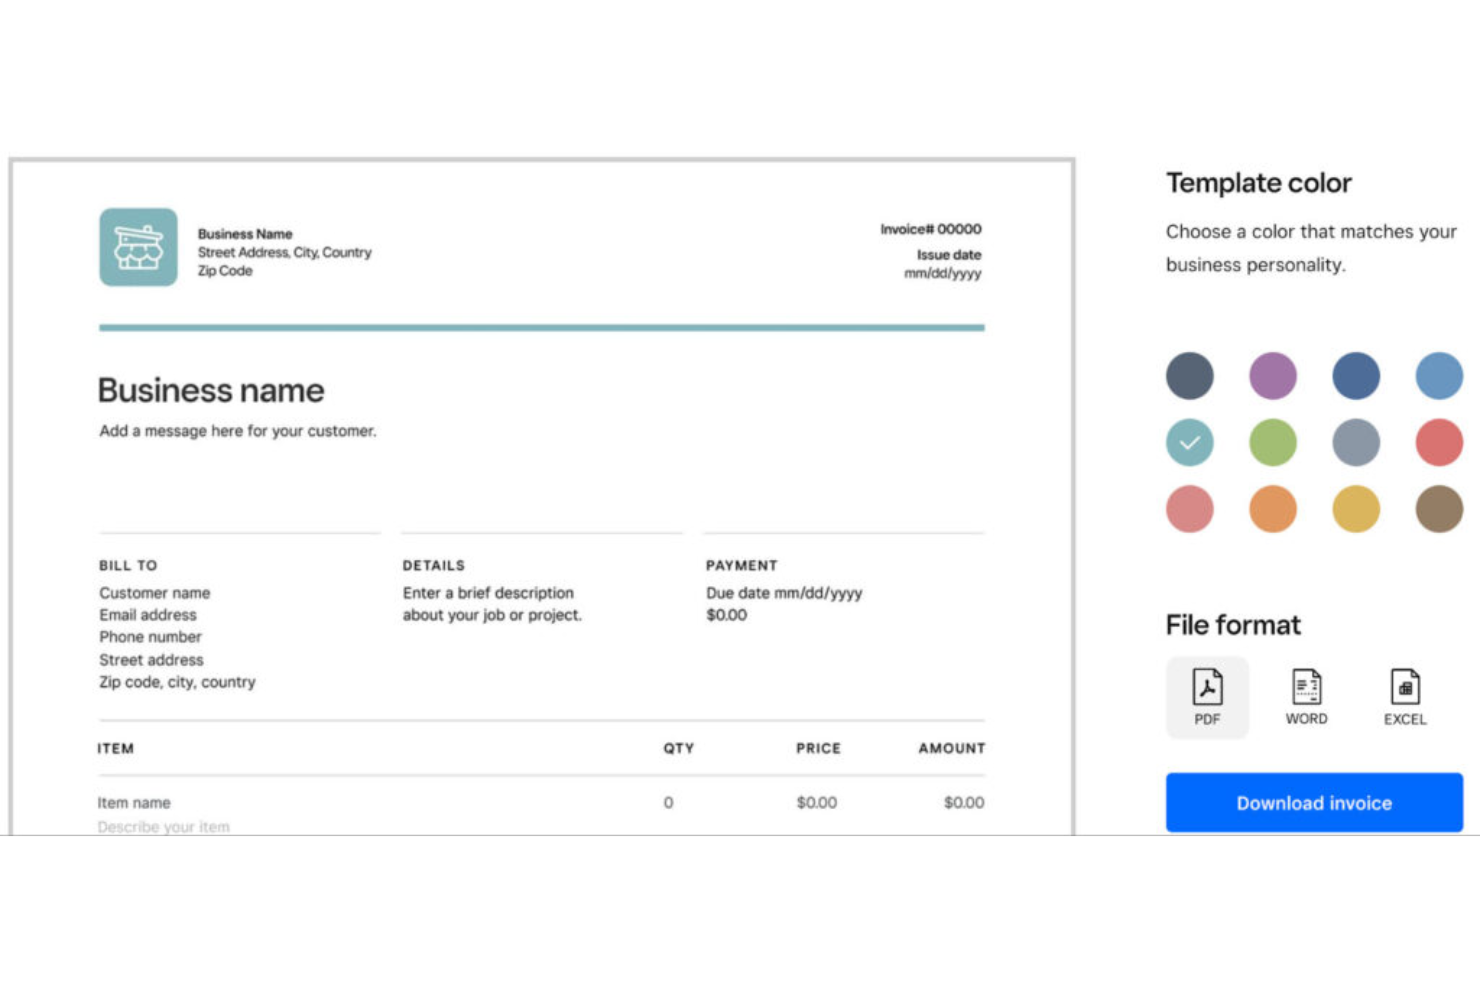Select the dark navy template color
The height and width of the screenshot is (987, 1480).
(1189, 376)
